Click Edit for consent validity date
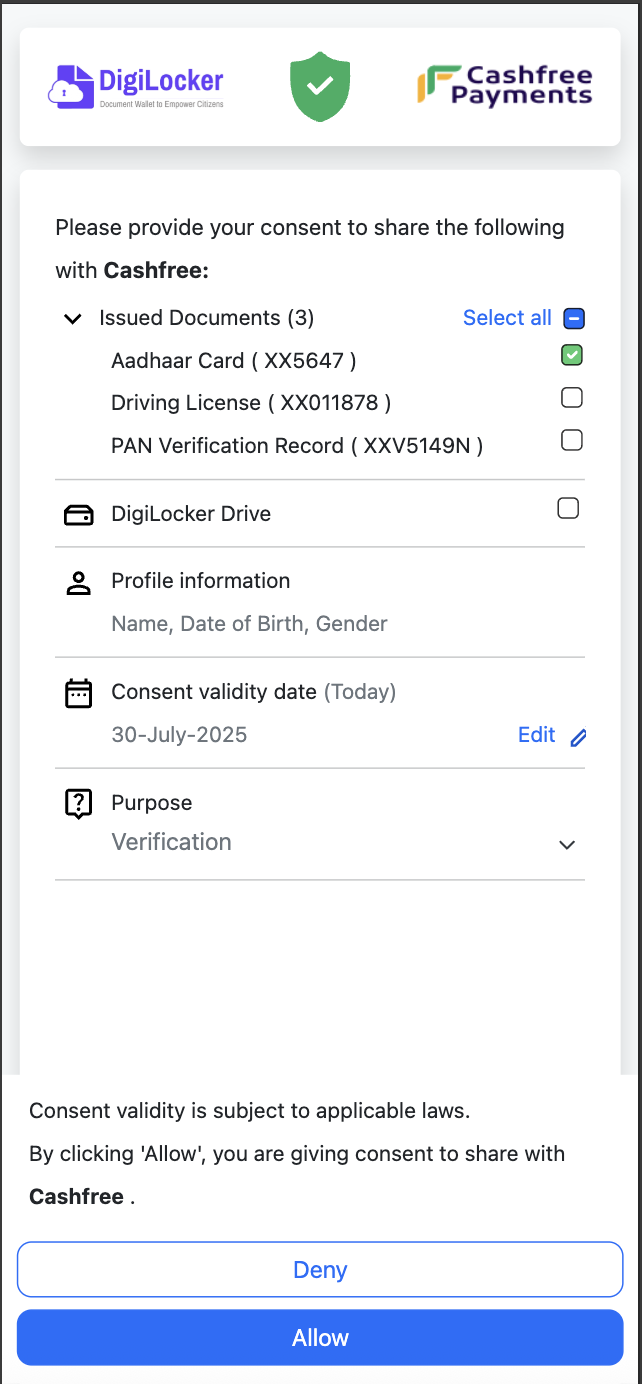 coord(536,735)
